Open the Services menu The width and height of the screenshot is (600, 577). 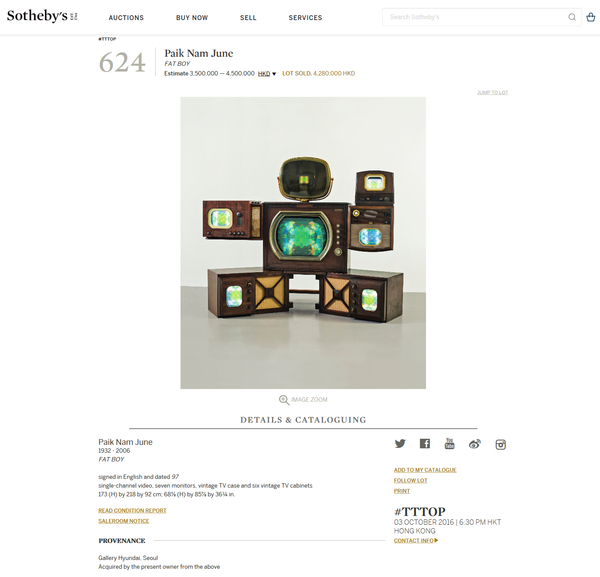tap(305, 18)
